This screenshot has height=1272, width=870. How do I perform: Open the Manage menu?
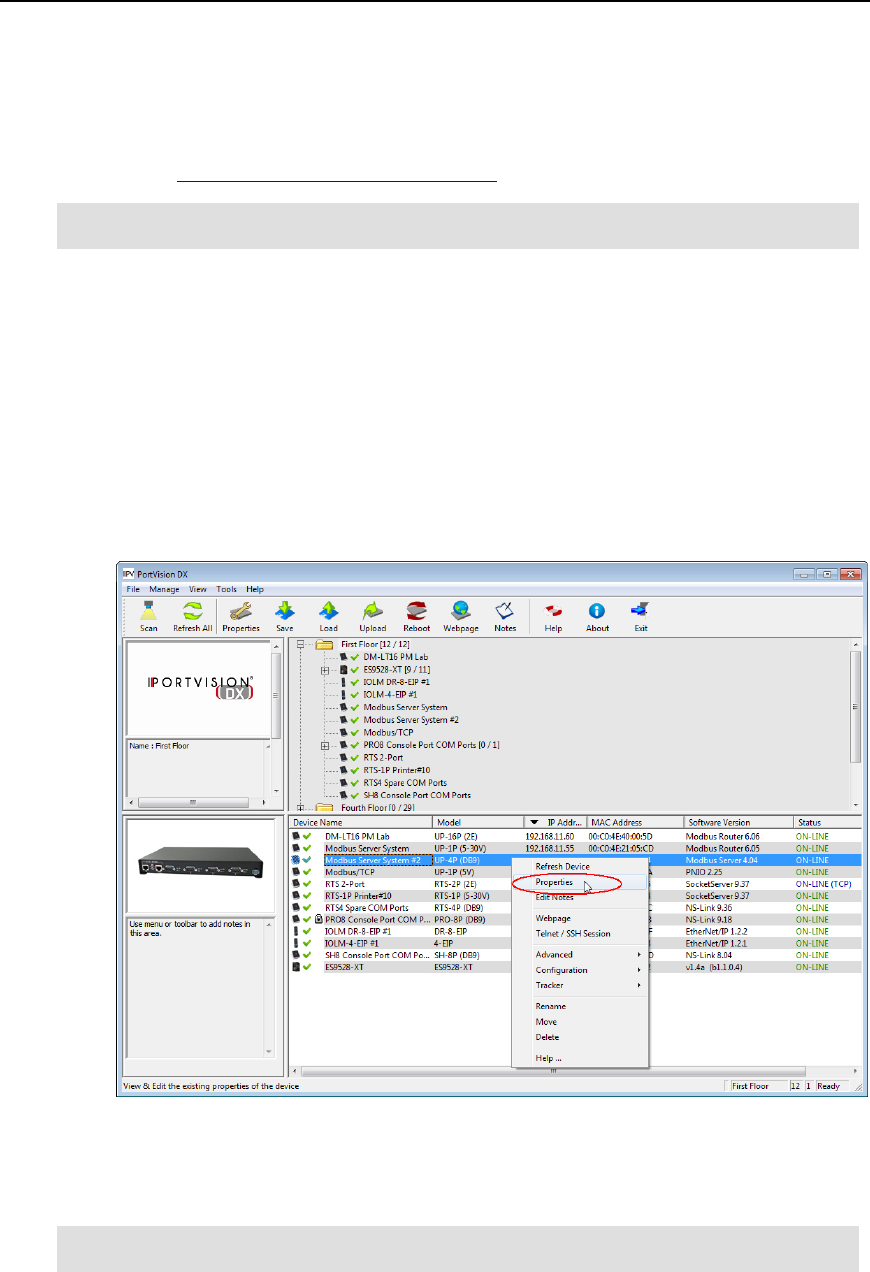(164, 589)
